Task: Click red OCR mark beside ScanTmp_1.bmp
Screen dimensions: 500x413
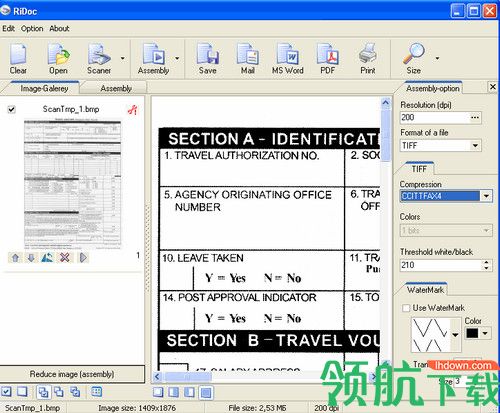Action: 133,110
